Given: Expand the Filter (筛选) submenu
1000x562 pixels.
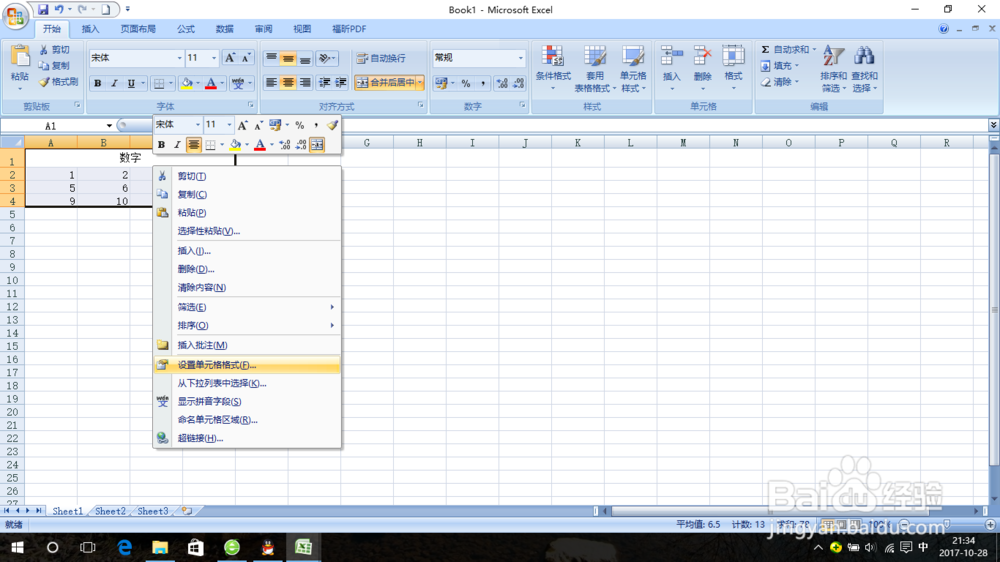Looking at the screenshot, I should (x=332, y=307).
